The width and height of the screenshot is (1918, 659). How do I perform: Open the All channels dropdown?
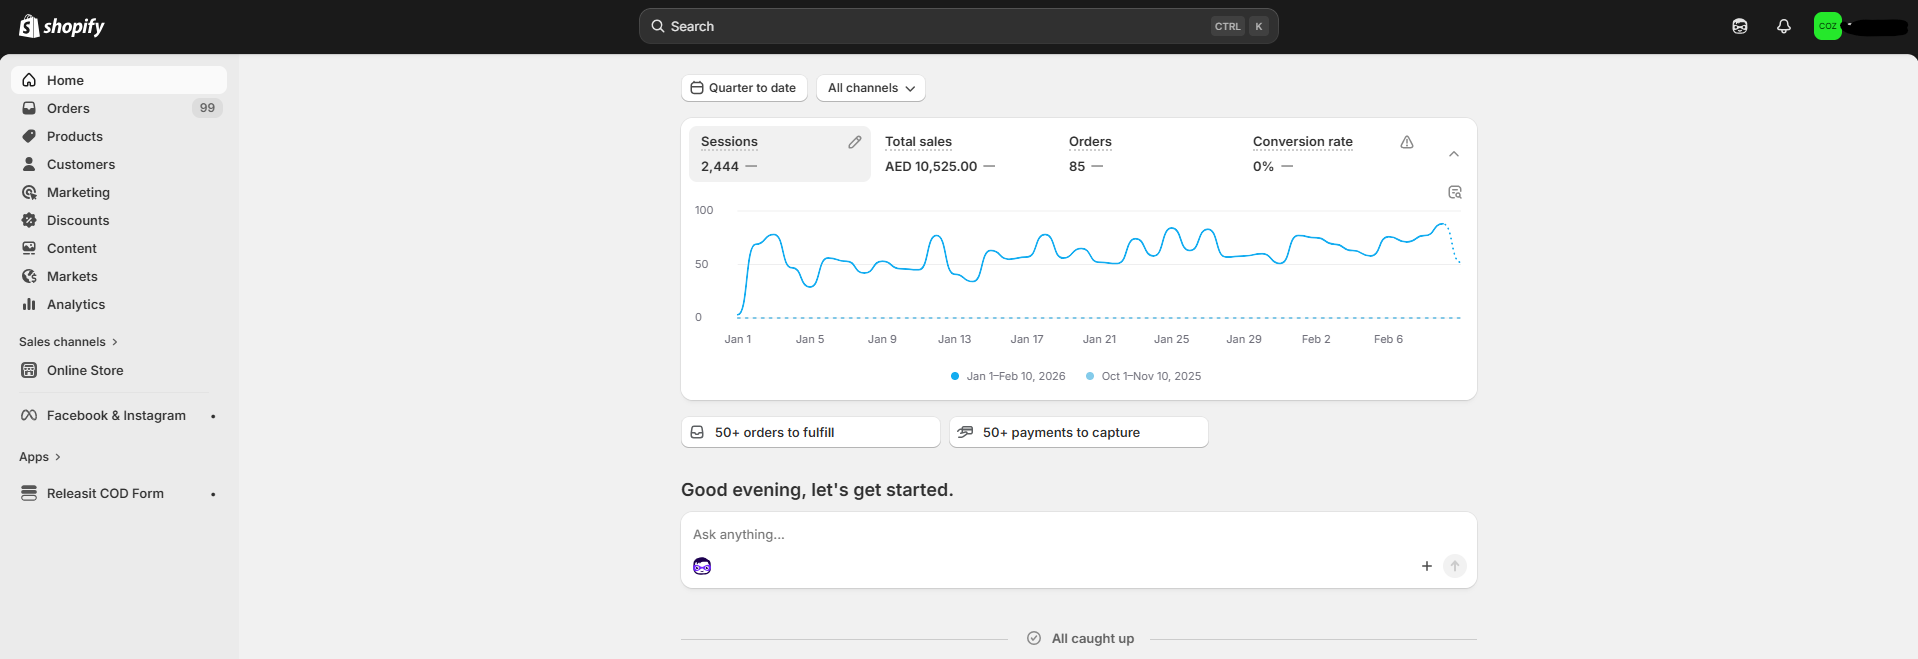(x=870, y=88)
